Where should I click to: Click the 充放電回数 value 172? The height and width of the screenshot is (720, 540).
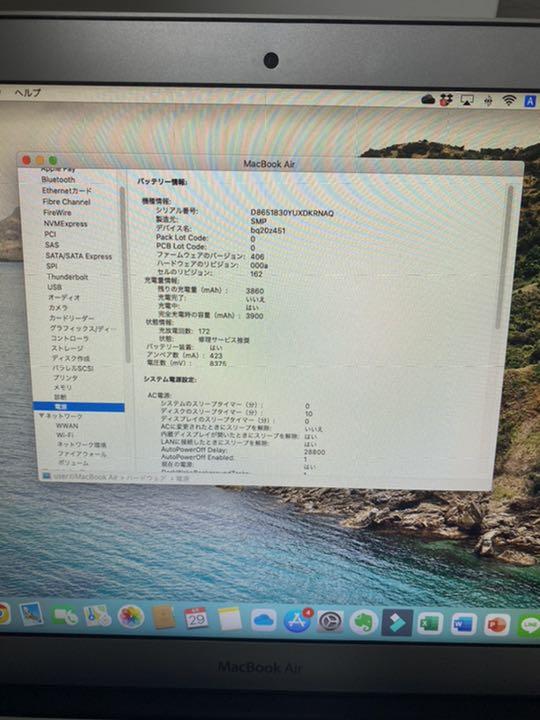pos(204,331)
